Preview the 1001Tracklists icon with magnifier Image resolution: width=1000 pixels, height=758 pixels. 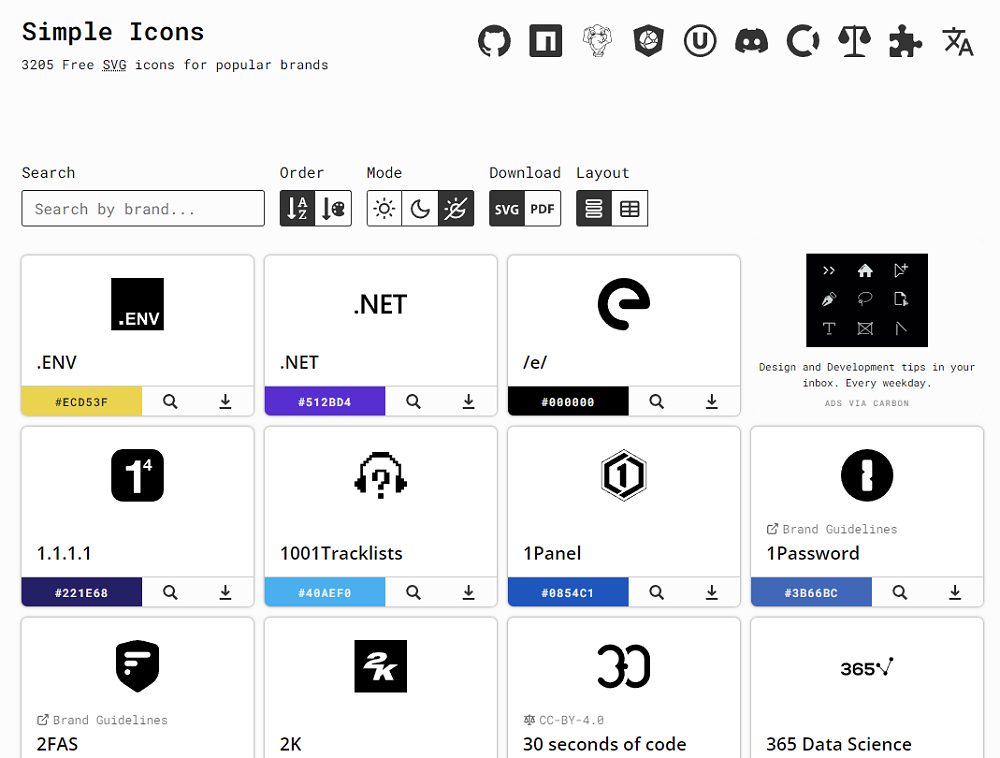(x=413, y=592)
